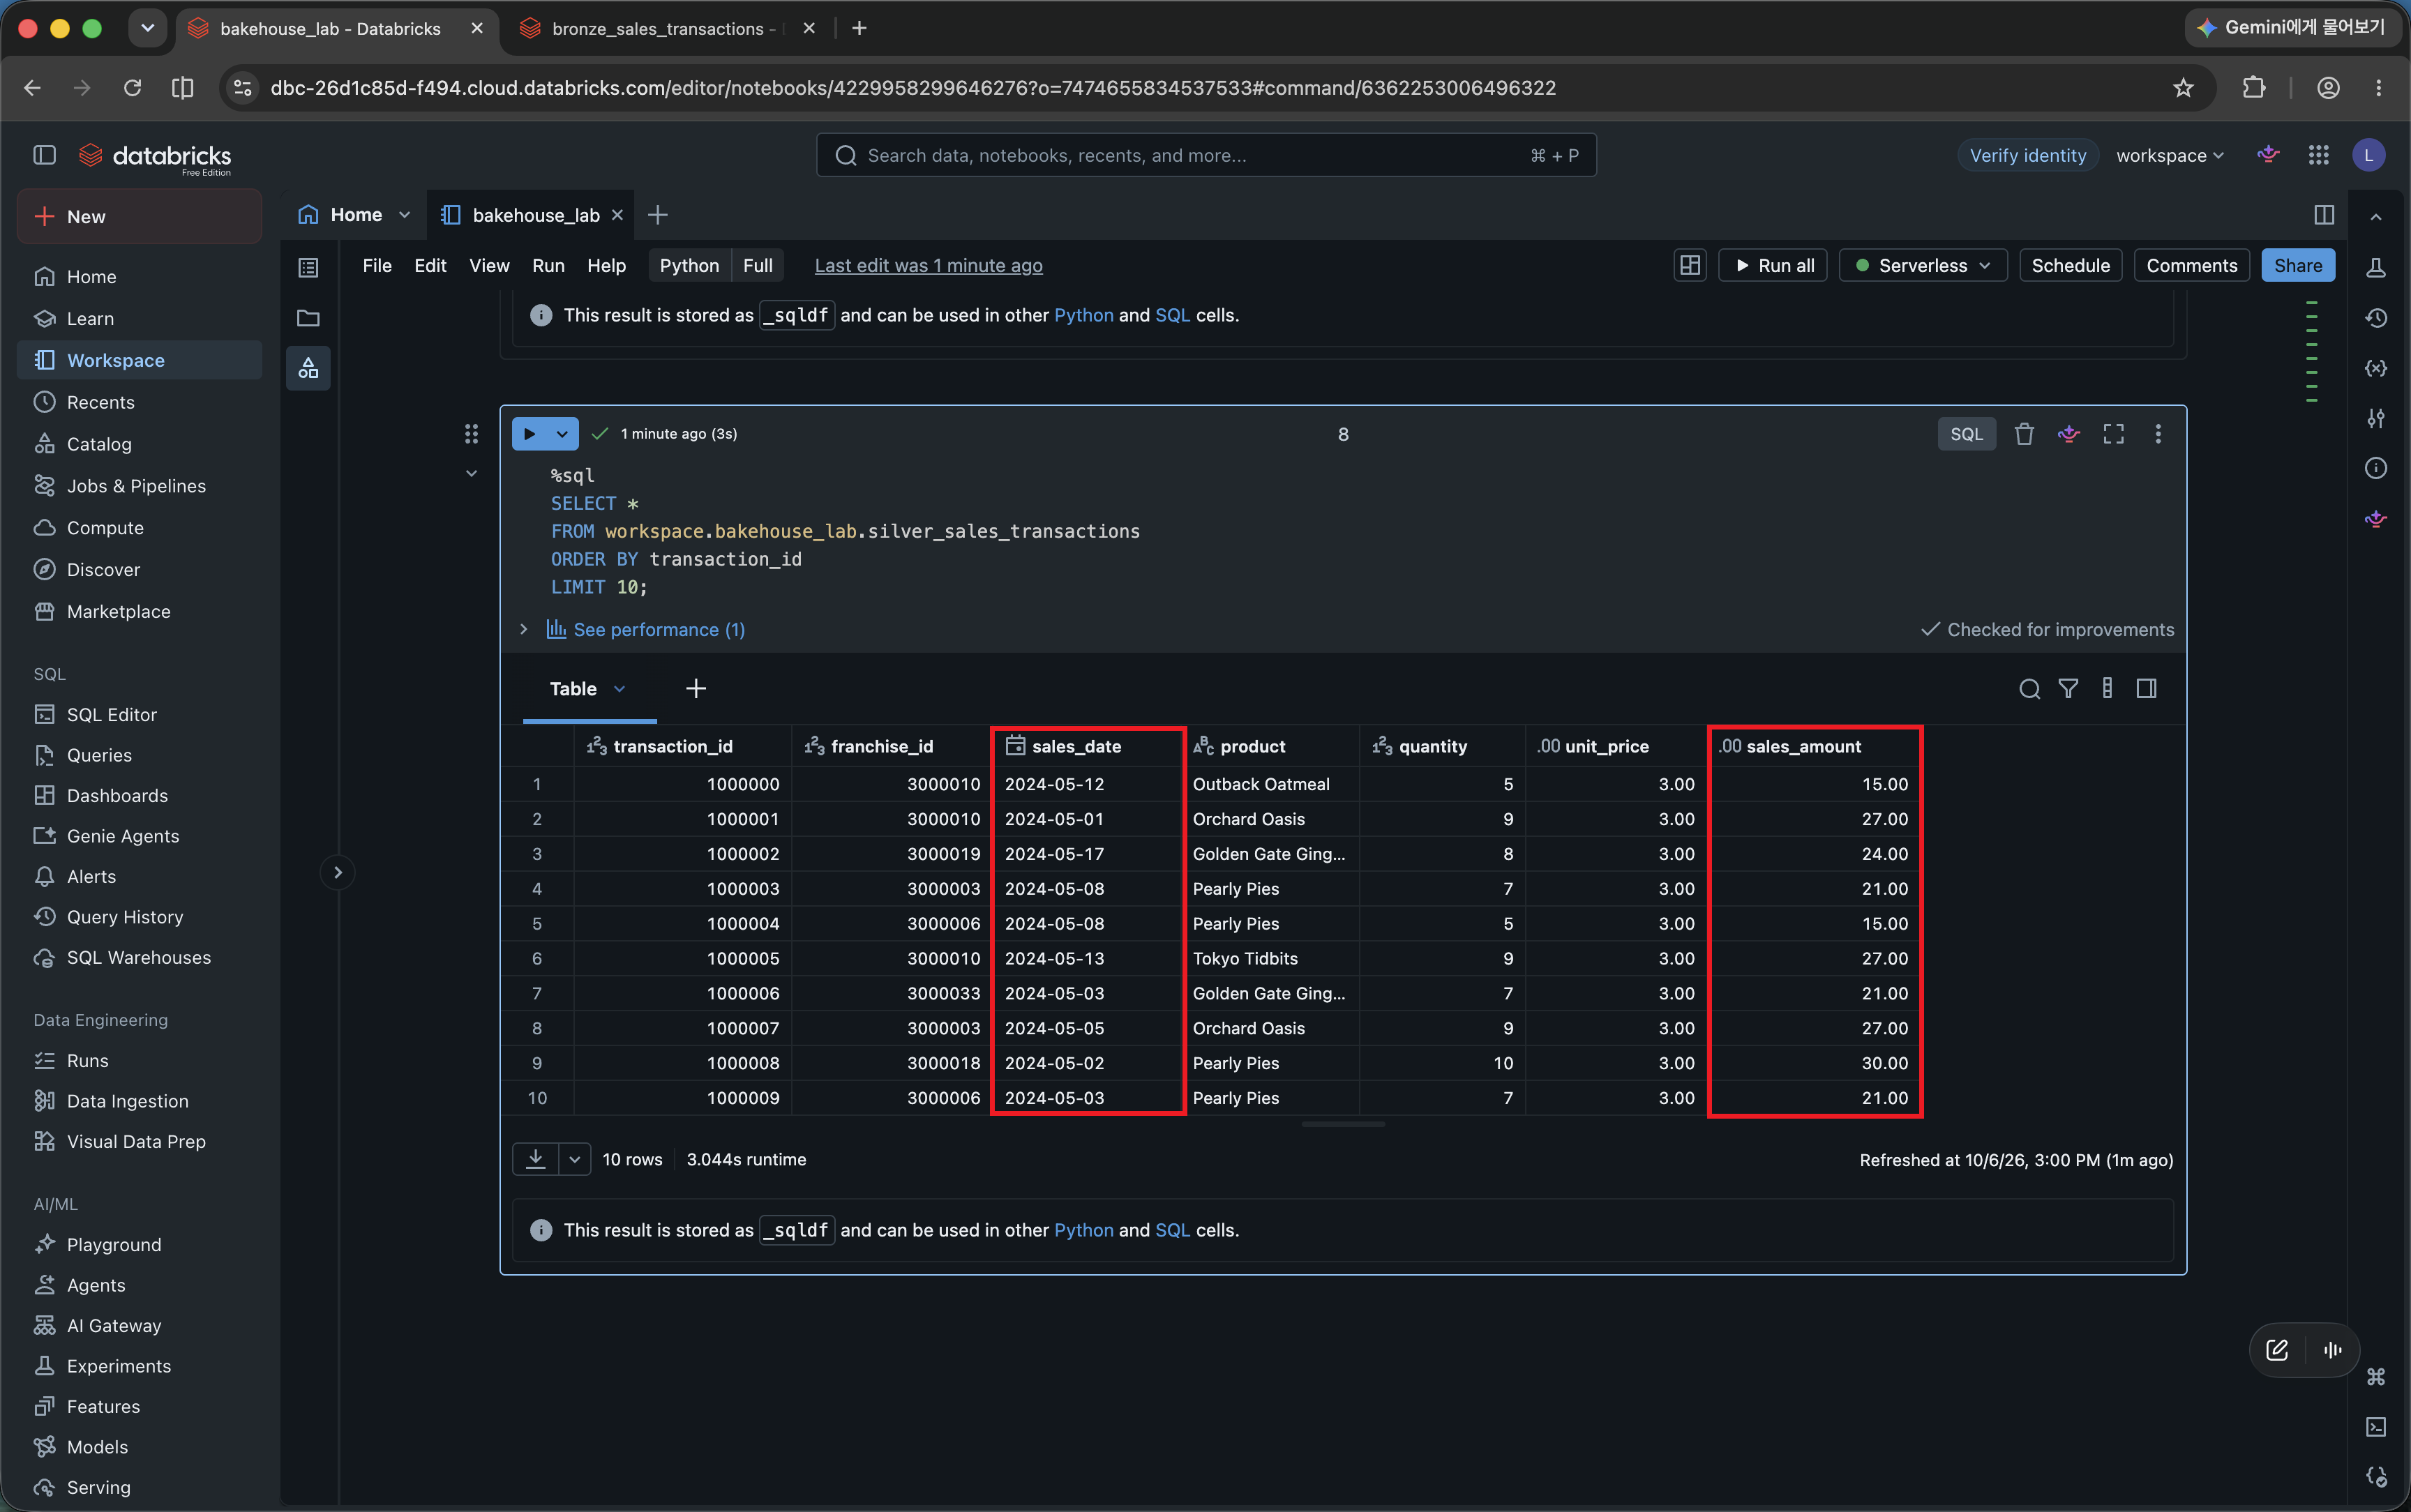Click the search data and notebooks field
Screen dimensions: 2411x1512
[x=1206, y=155]
